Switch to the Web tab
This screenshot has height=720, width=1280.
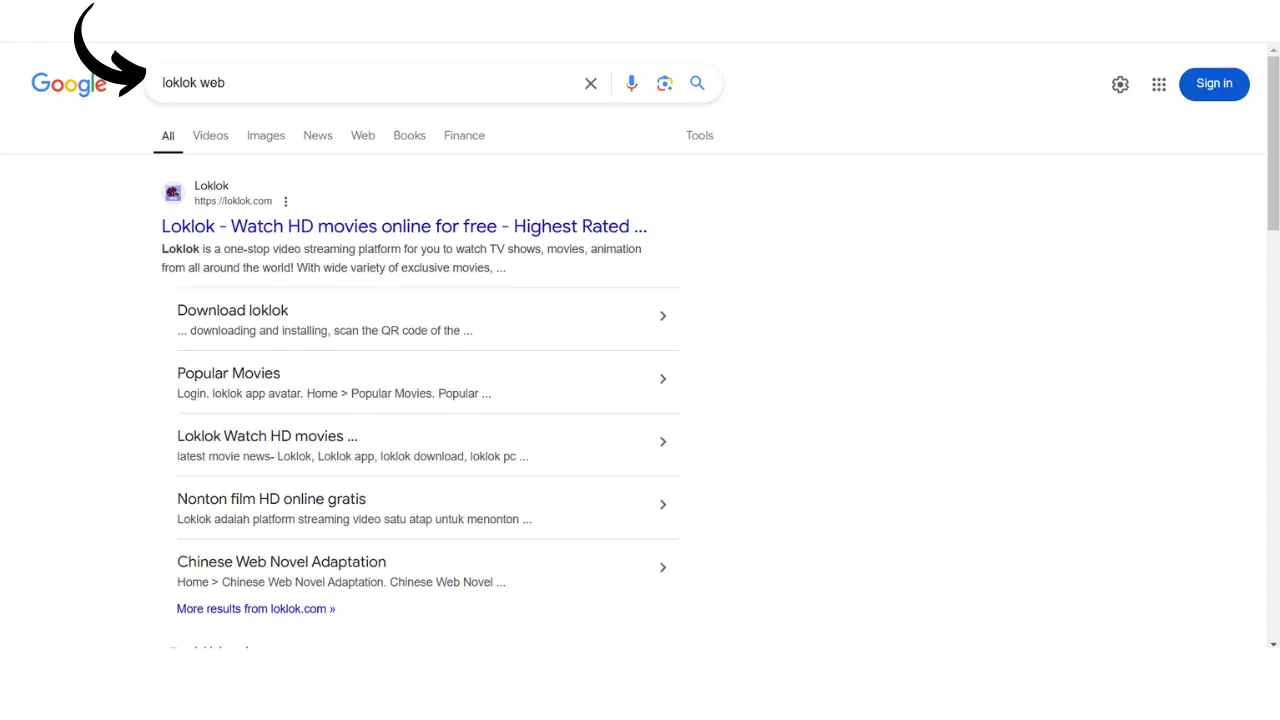point(363,136)
